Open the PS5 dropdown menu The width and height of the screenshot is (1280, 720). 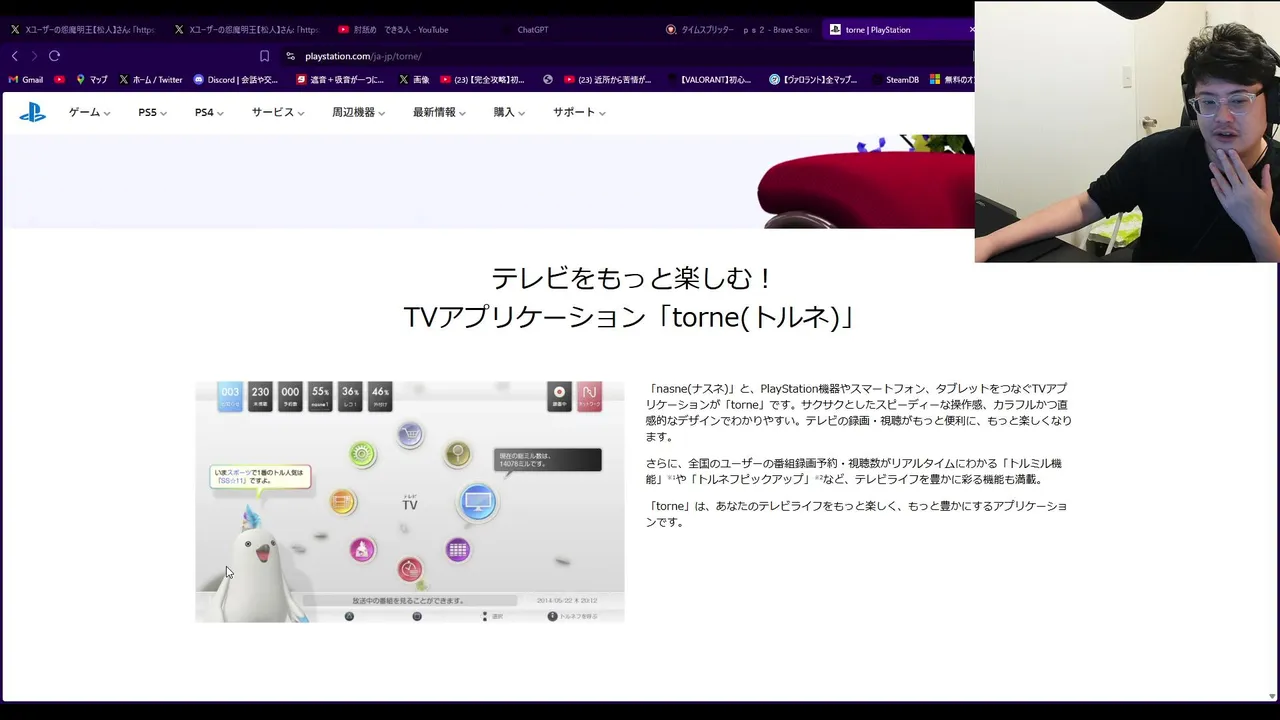click(x=152, y=112)
